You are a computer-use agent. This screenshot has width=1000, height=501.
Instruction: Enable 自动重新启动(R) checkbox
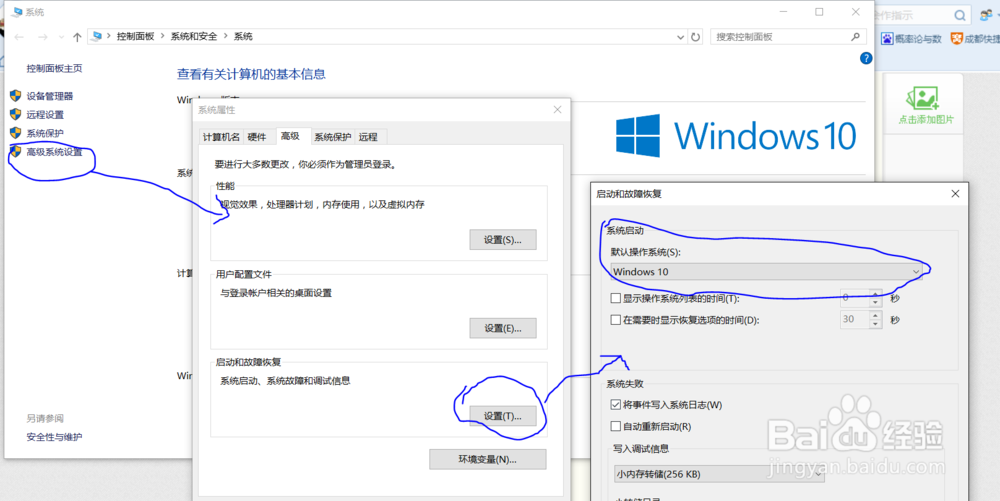[x=615, y=426]
